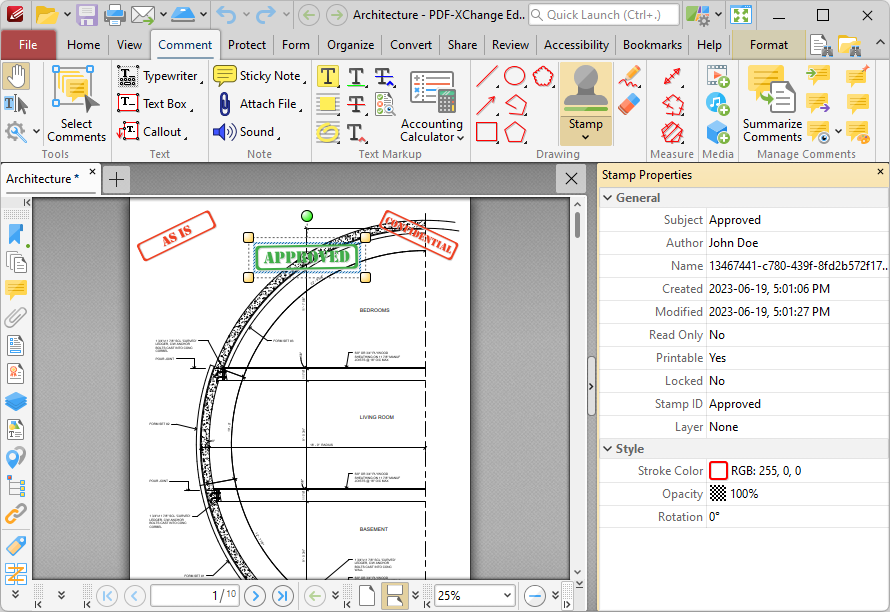Collapse the properties pane with the side arrow
The width and height of the screenshot is (890, 612).
591,387
